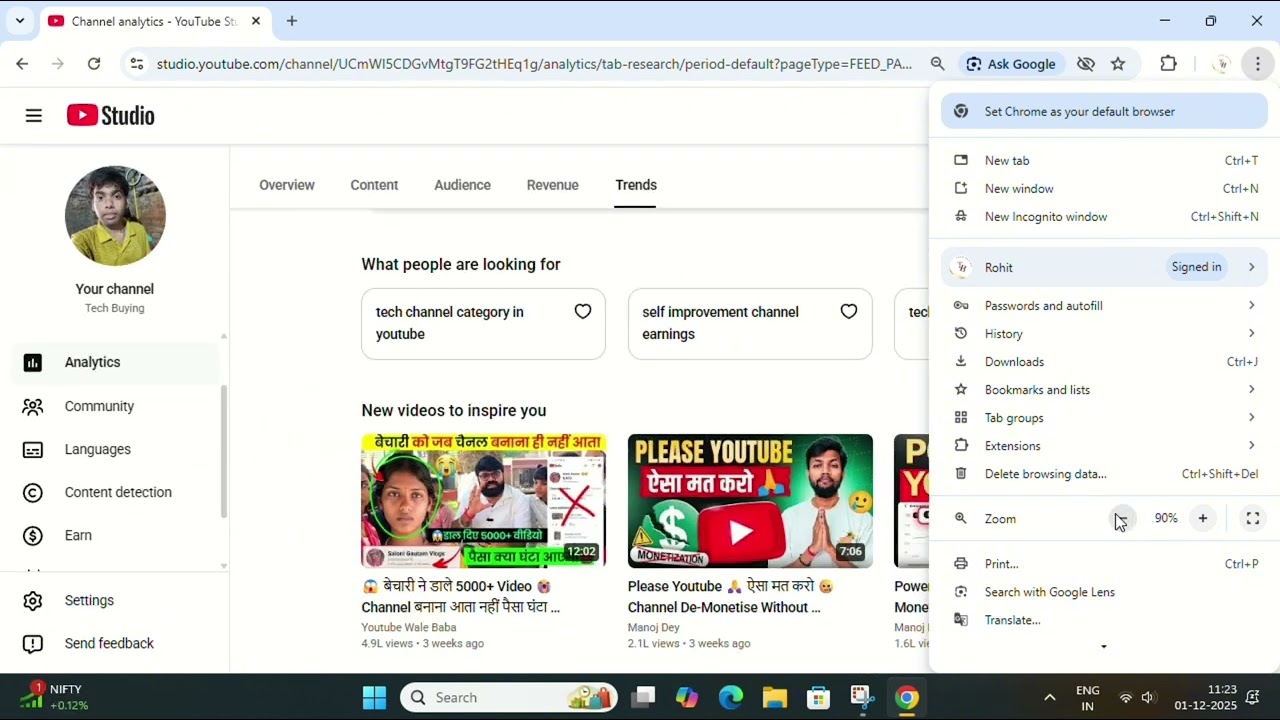
Task: Open the 12:02 Youtube Wale Baba thumbnail
Action: (484, 501)
